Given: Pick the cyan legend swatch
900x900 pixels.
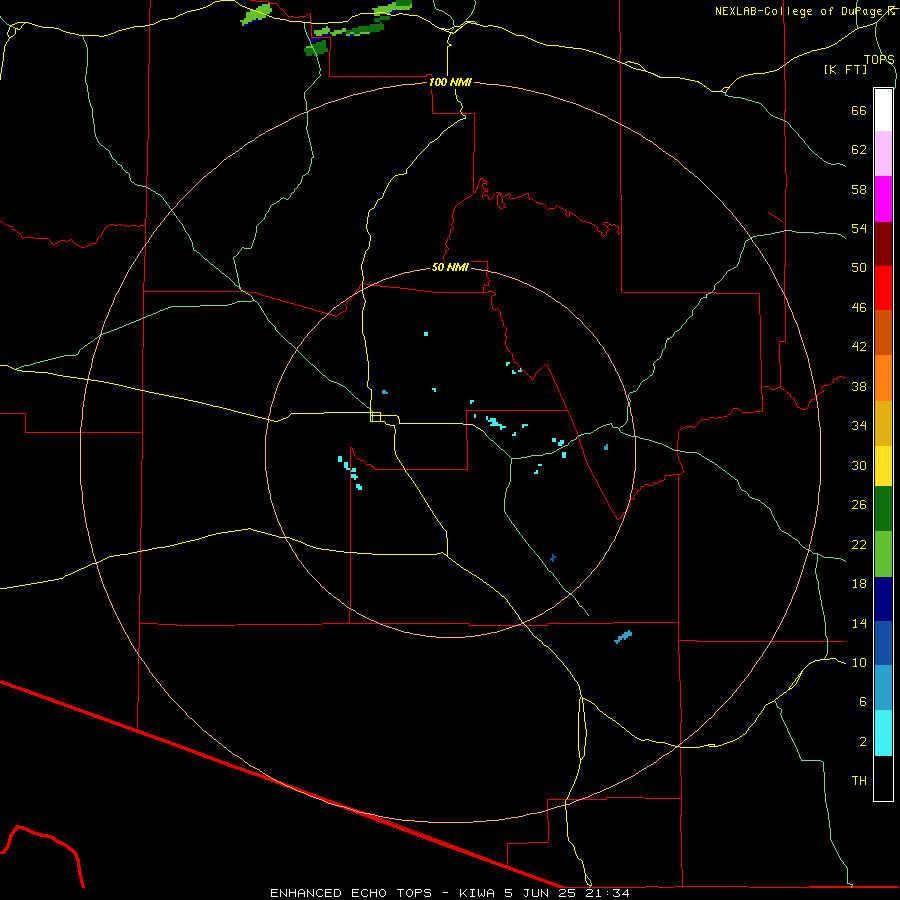Looking at the screenshot, I should (883, 733).
